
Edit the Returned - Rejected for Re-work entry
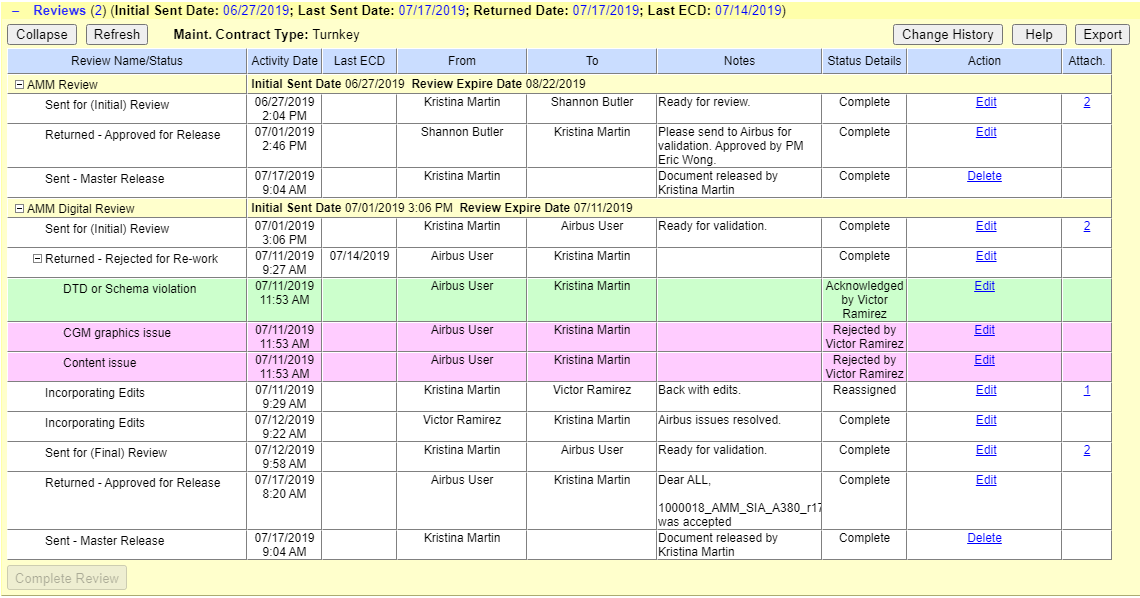986,256
